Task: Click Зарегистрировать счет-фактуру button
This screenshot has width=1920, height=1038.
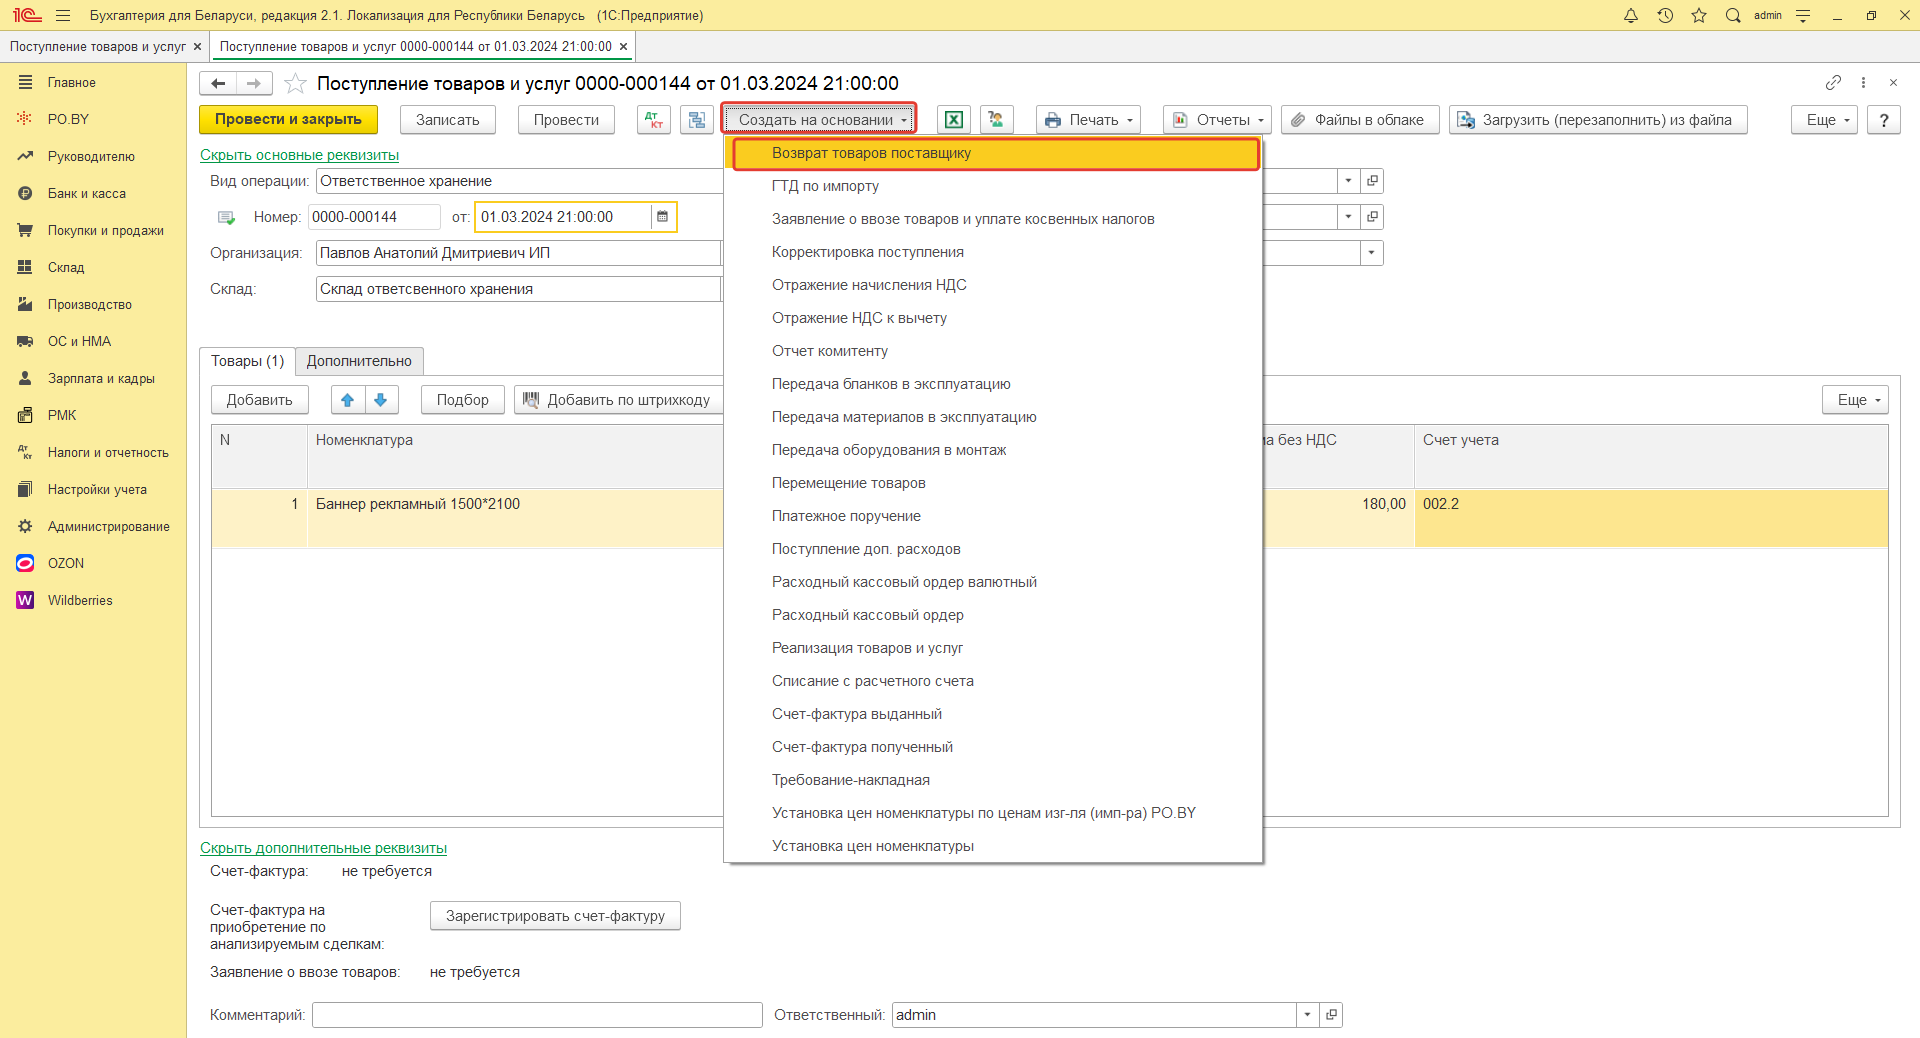Action: pyautogui.click(x=555, y=916)
